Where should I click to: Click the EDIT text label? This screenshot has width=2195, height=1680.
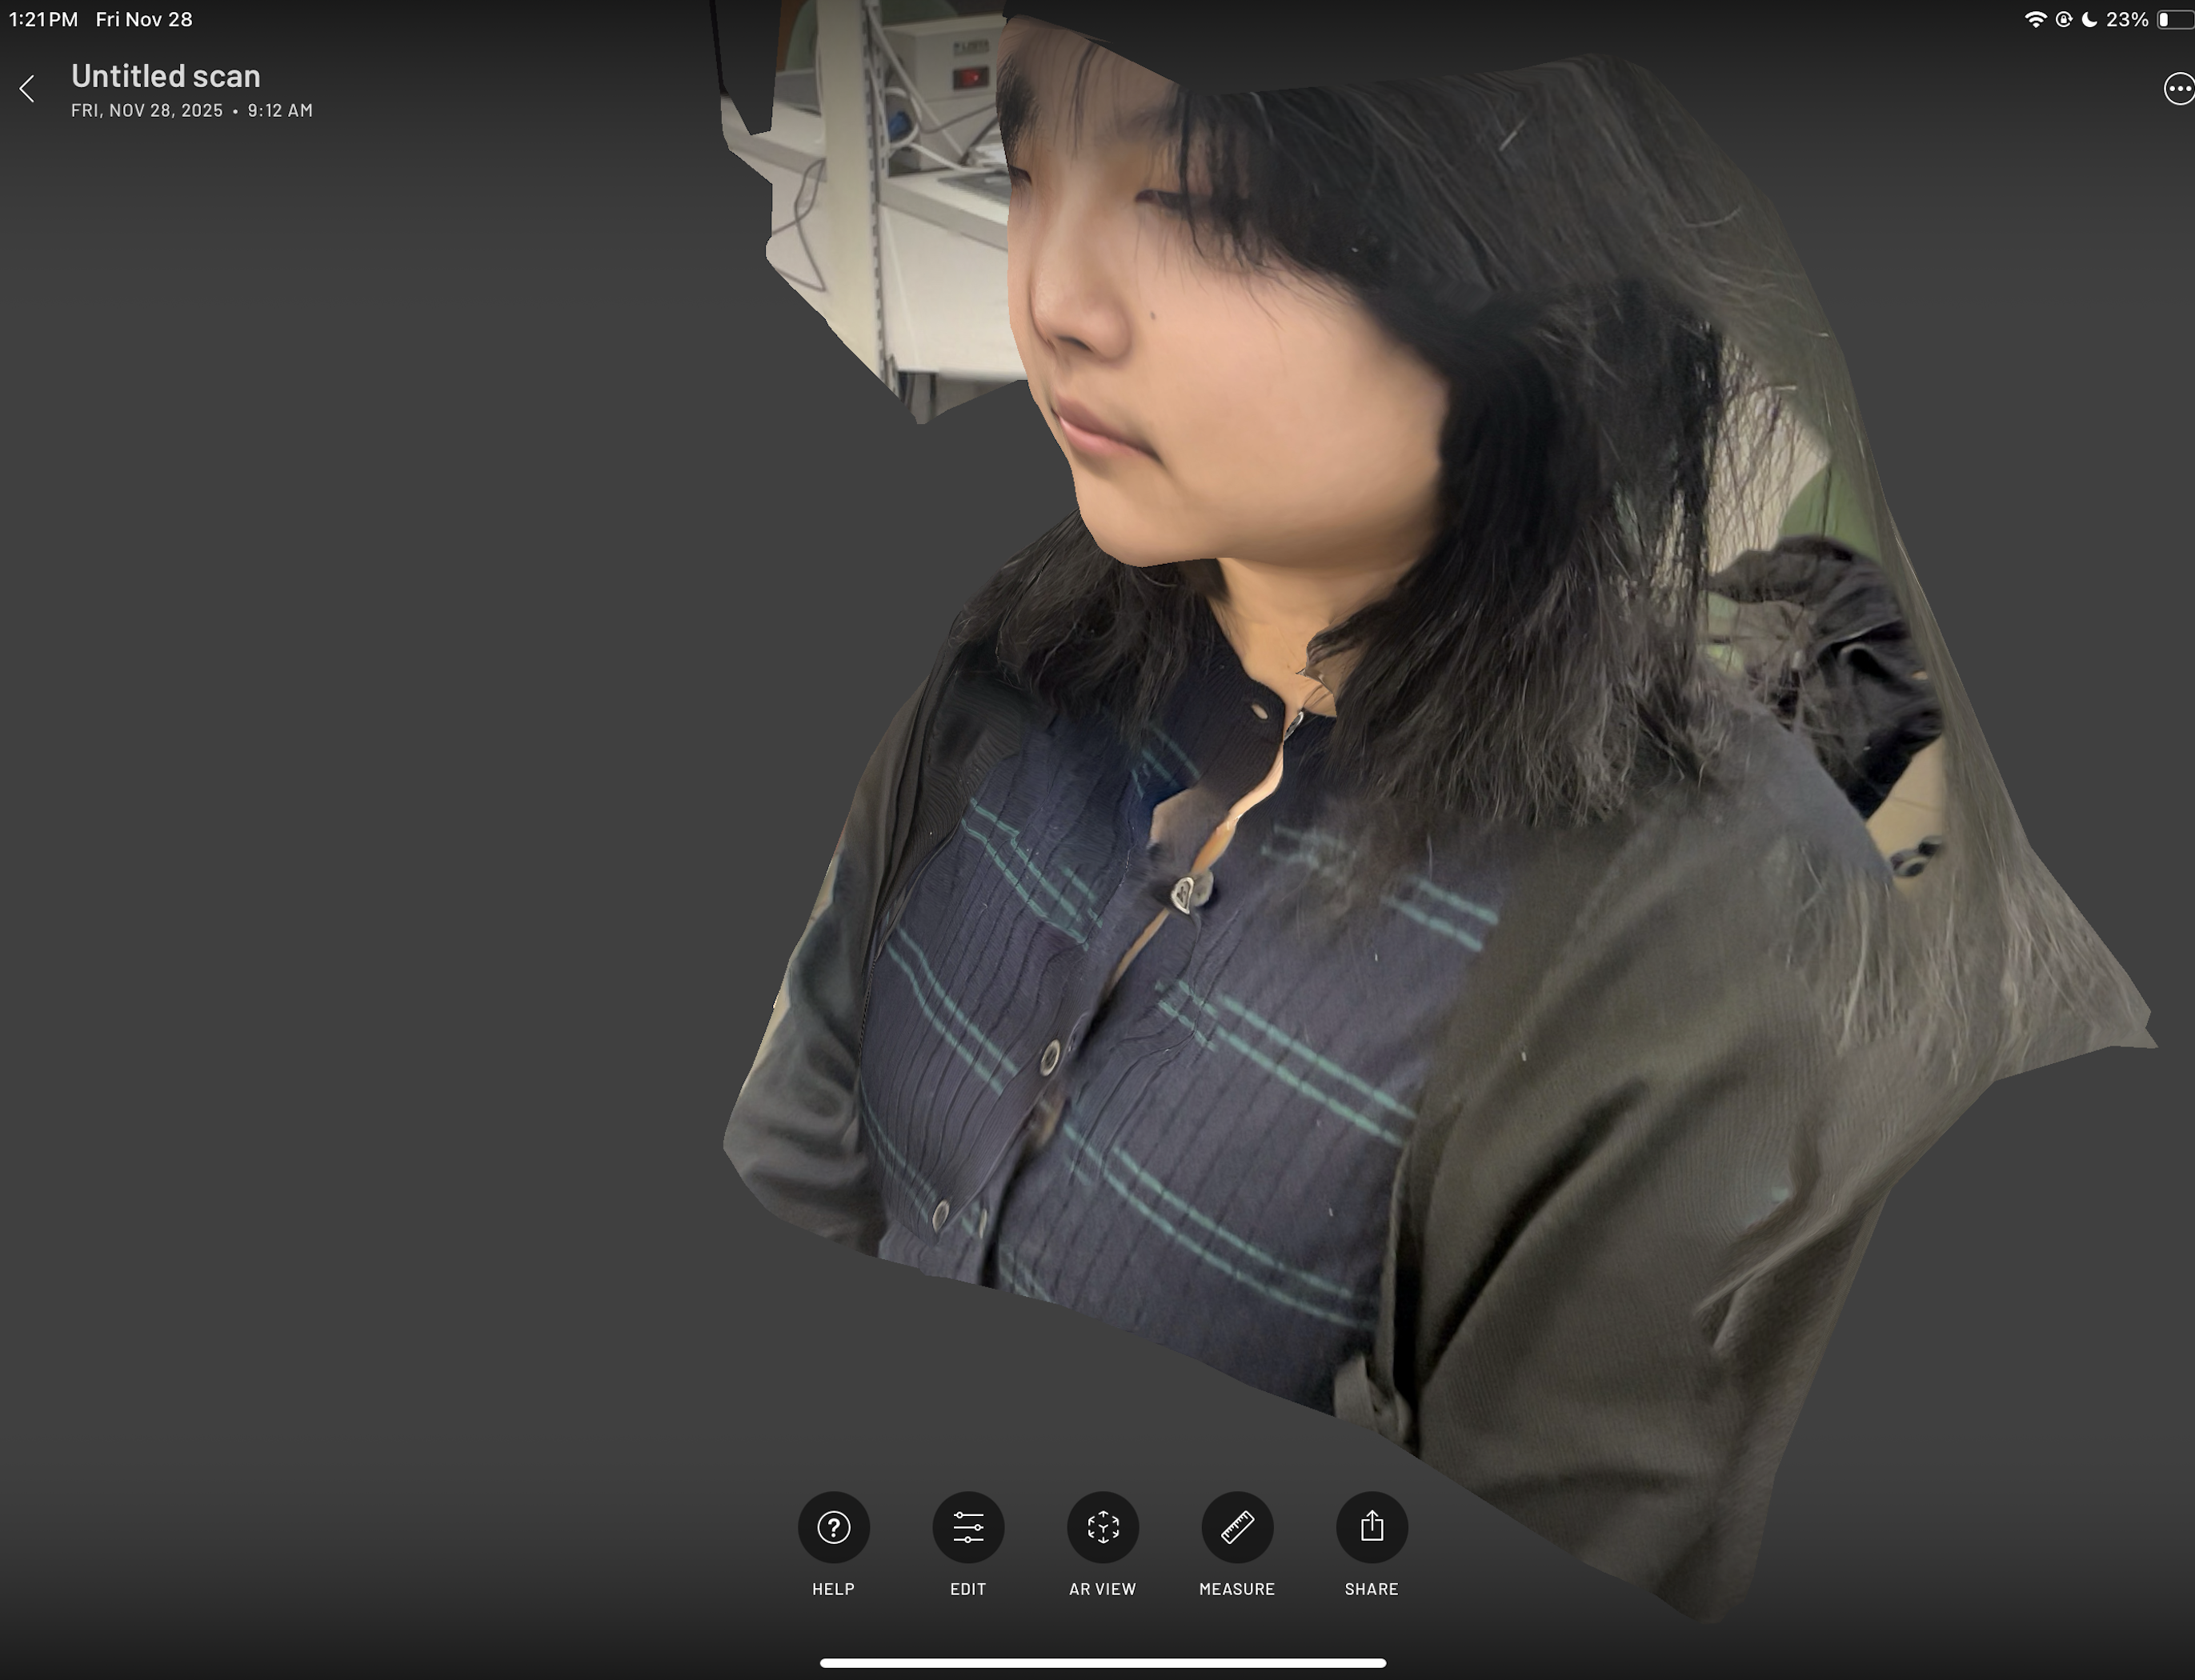pyautogui.click(x=968, y=1589)
